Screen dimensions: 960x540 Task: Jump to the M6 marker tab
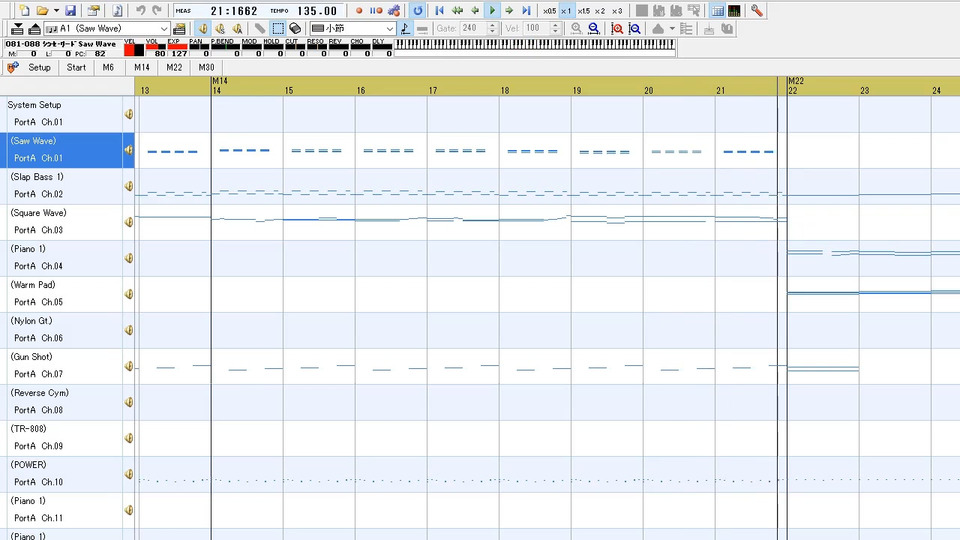108,67
